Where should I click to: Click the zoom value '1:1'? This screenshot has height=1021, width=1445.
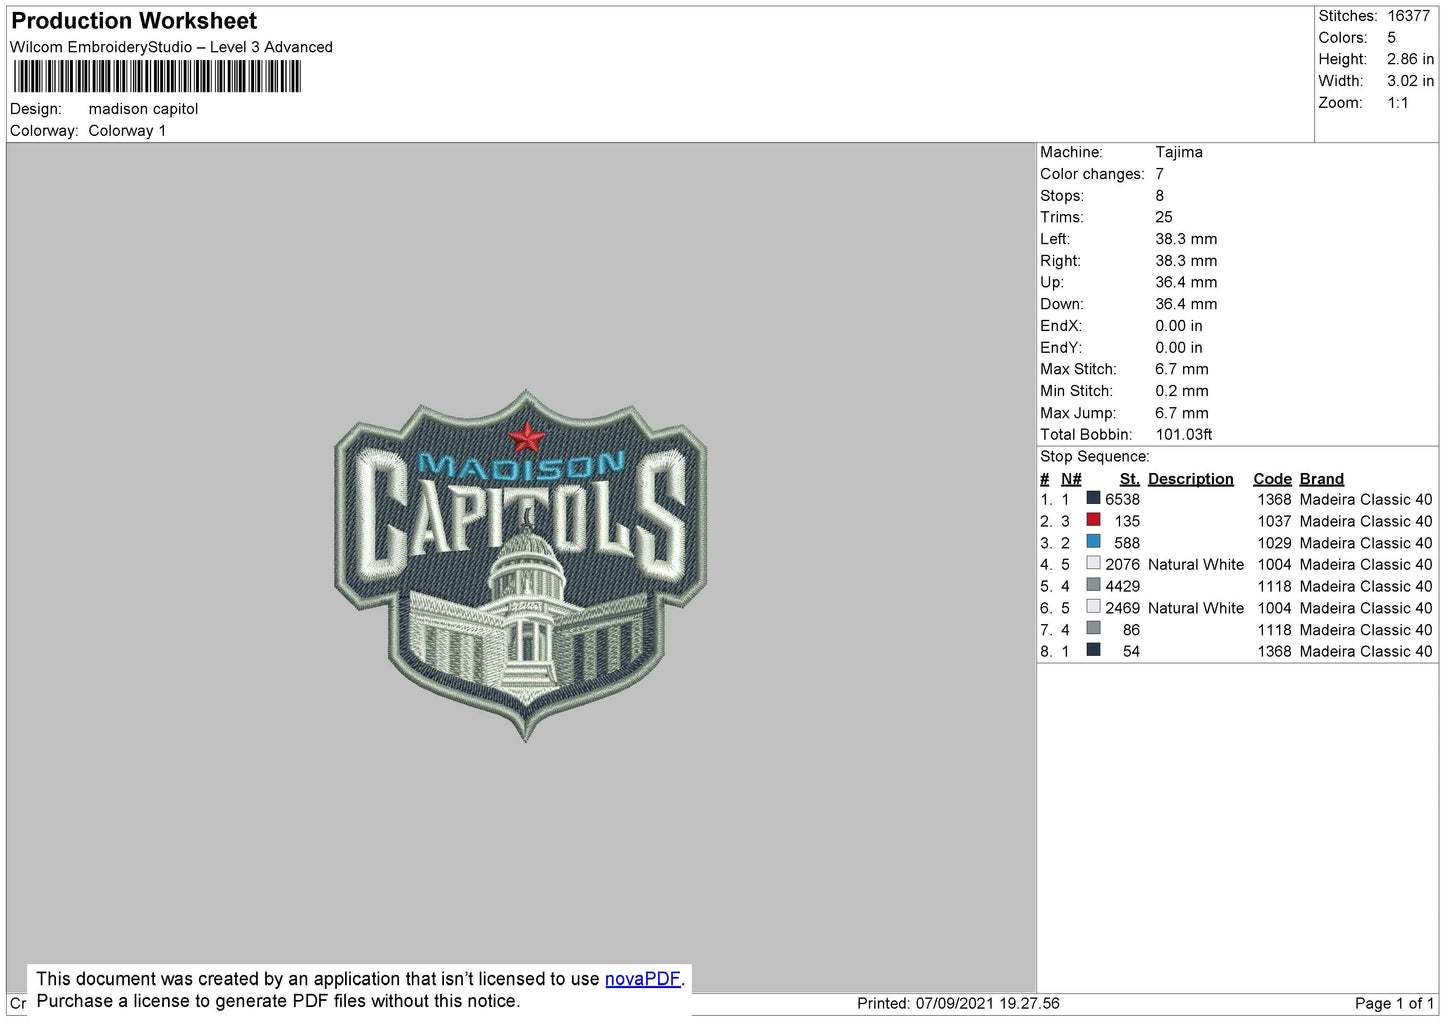pos(1397,103)
